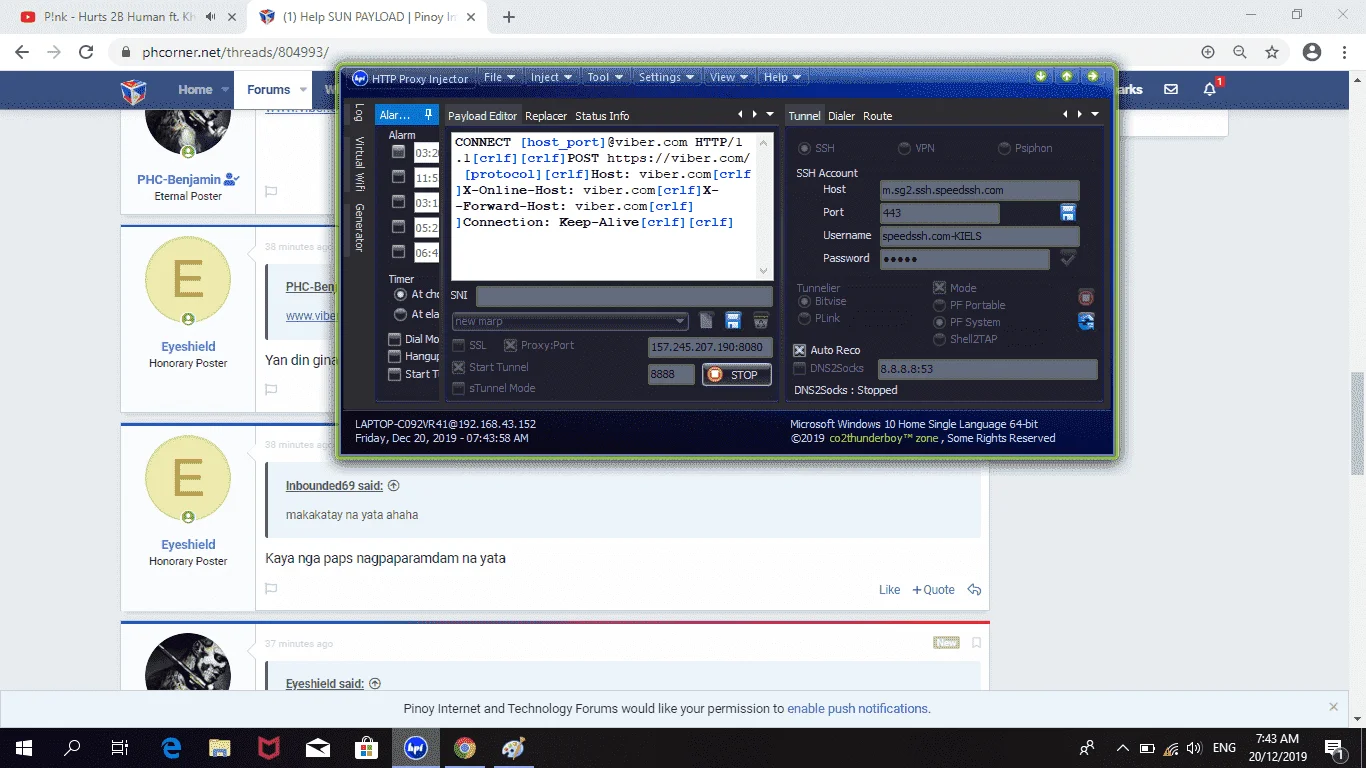The height and width of the screenshot is (768, 1366).
Task: Open Microsoft Store from the taskbar
Action: point(367,747)
